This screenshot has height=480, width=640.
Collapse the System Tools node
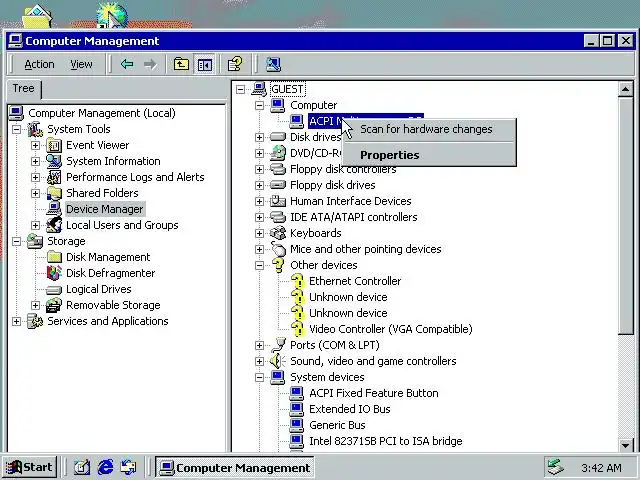coord(16,129)
